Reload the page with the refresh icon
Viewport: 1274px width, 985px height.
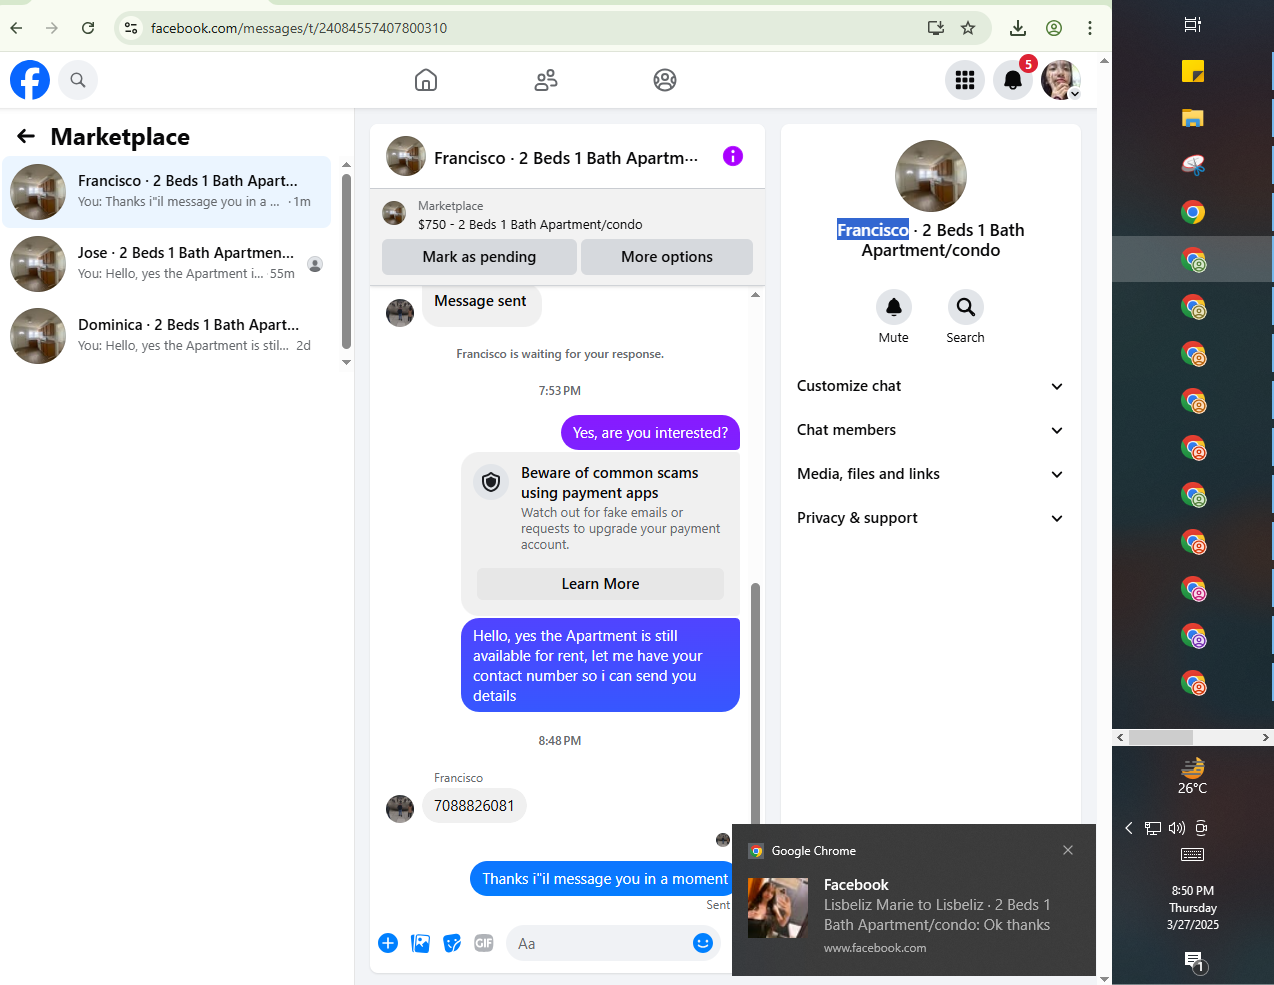pos(88,28)
